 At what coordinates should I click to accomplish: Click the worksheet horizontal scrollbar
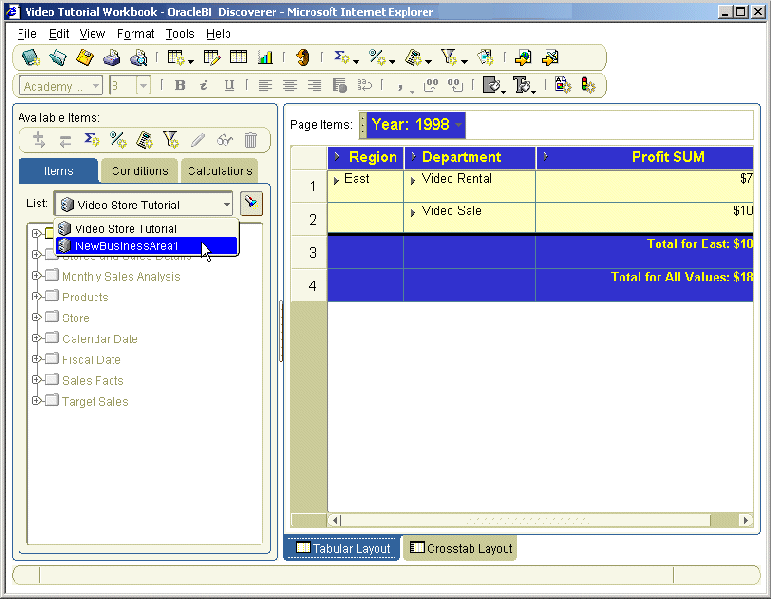[540, 520]
